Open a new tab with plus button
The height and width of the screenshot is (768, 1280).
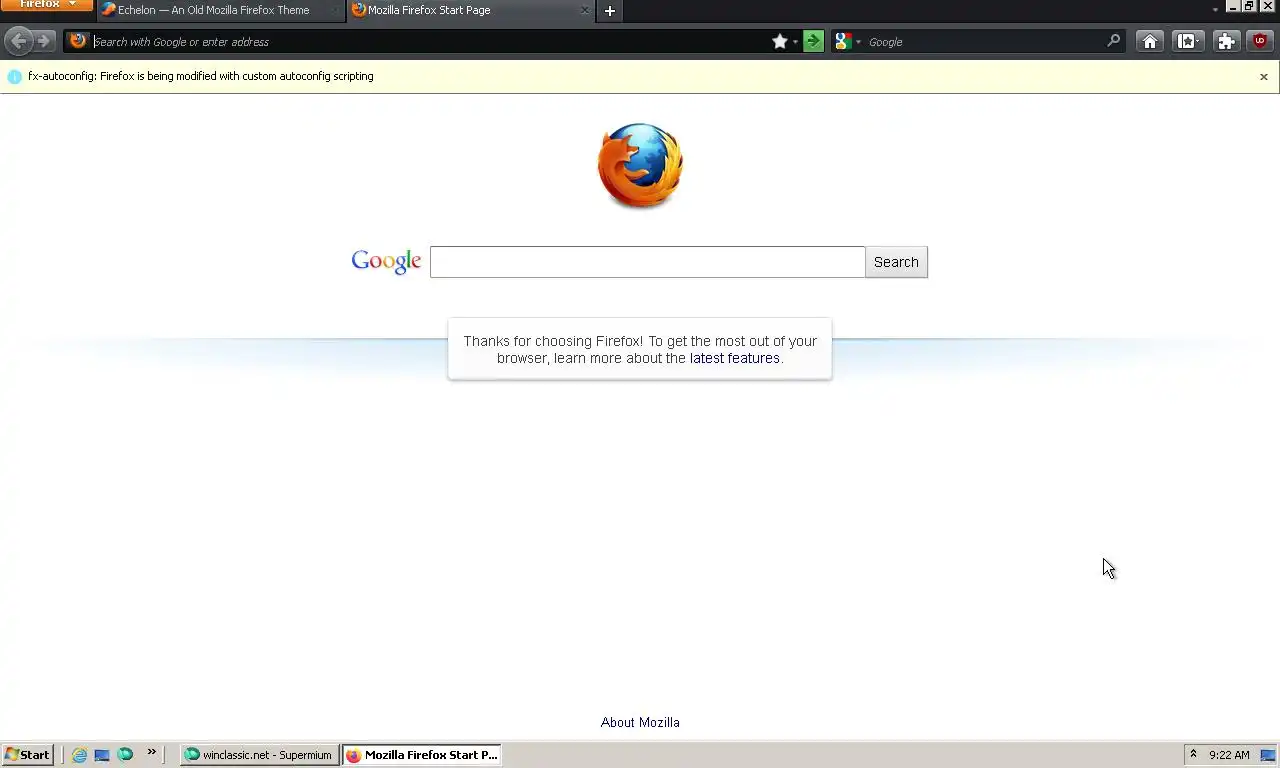click(x=610, y=11)
